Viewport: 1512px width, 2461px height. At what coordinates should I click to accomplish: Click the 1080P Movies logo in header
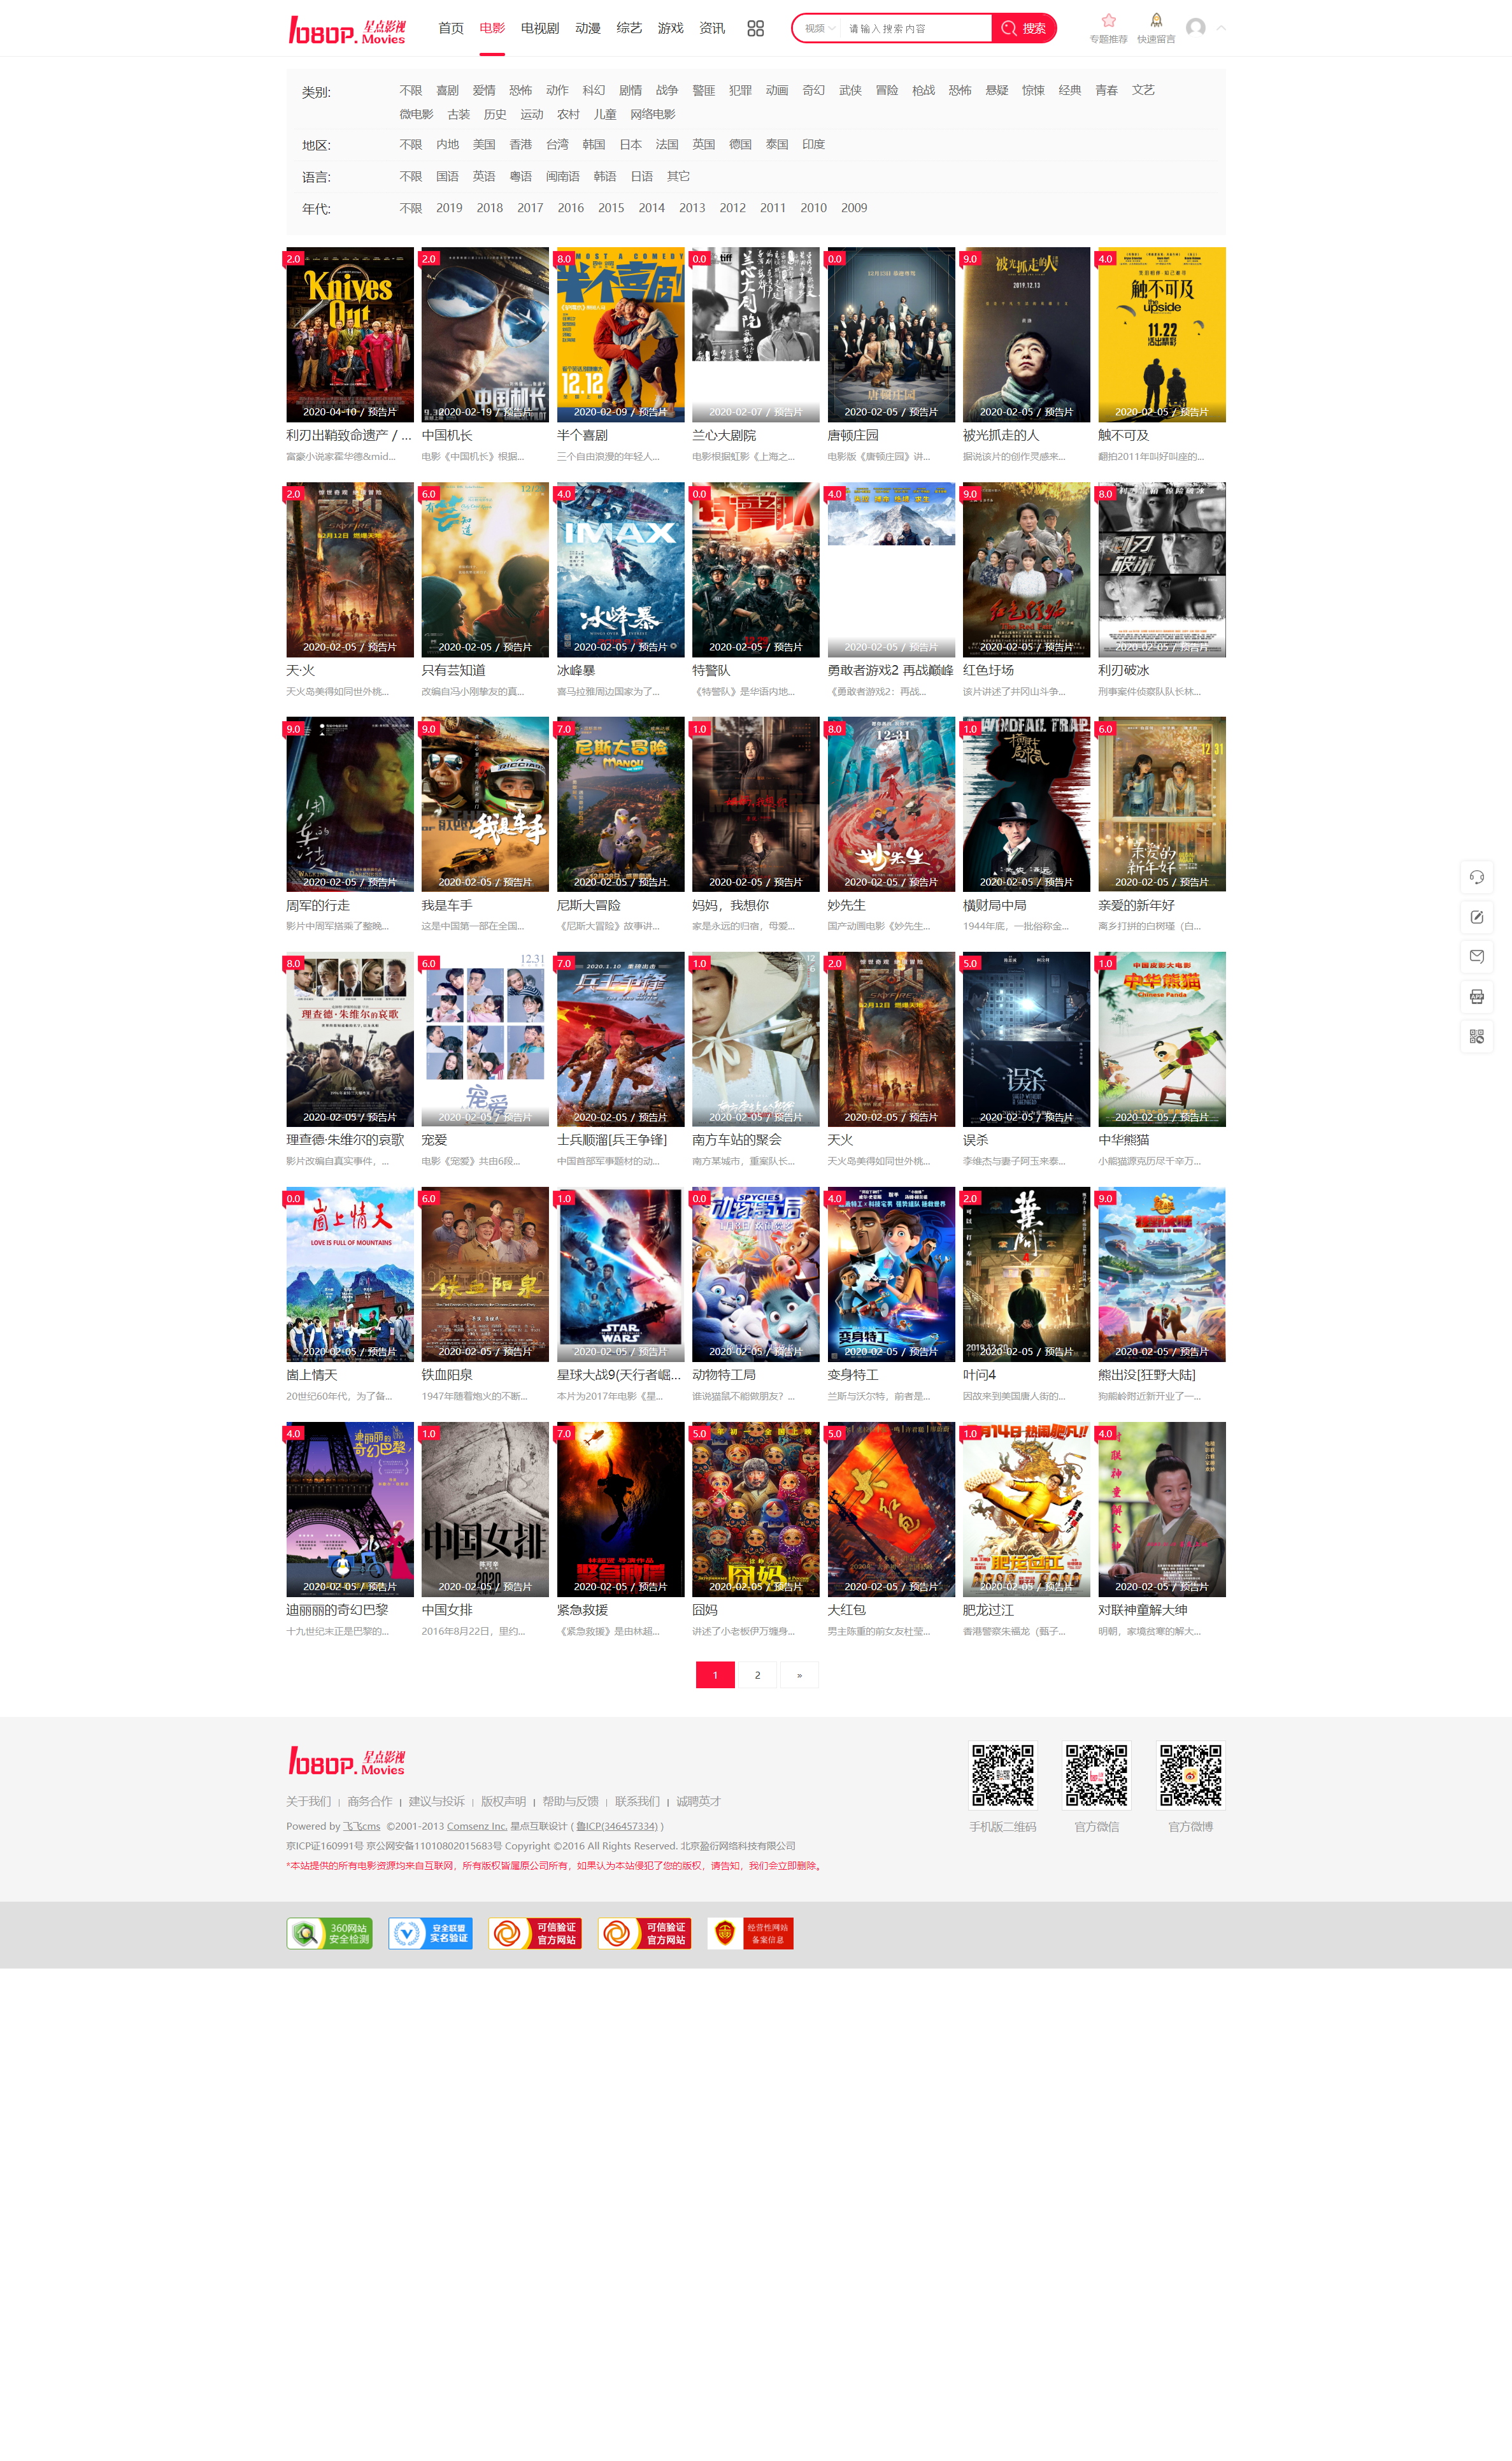coord(347,29)
